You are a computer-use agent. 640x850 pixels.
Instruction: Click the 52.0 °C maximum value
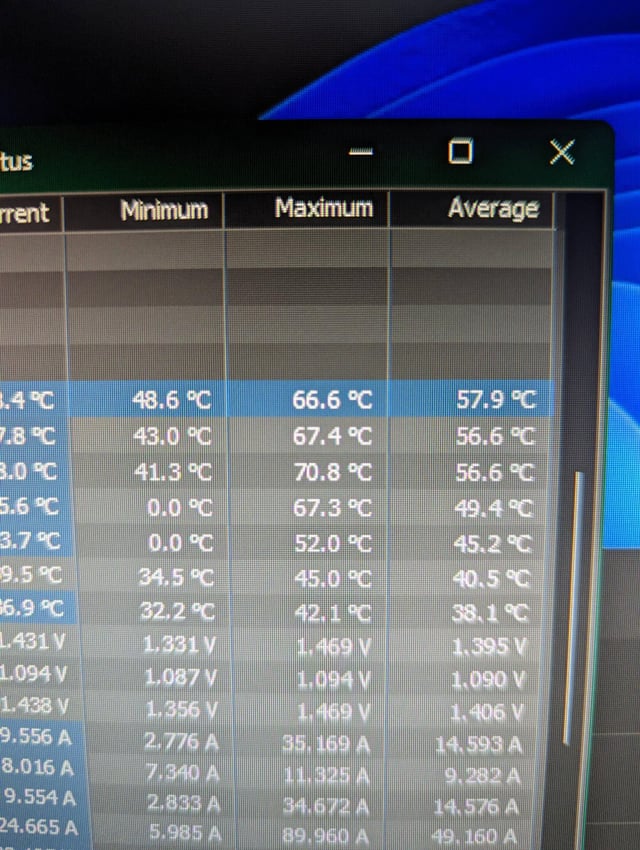(x=332, y=543)
